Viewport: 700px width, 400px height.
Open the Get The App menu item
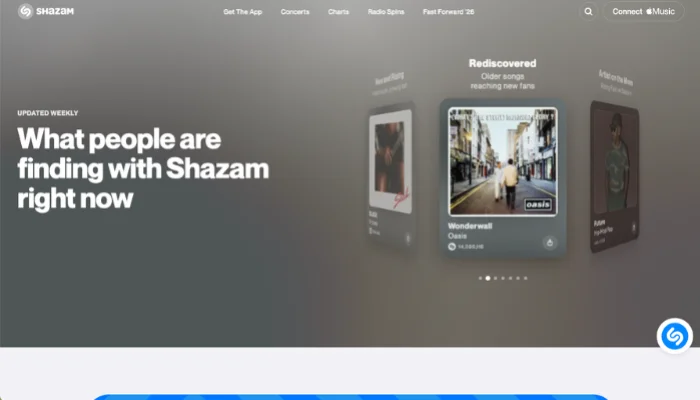tap(242, 12)
